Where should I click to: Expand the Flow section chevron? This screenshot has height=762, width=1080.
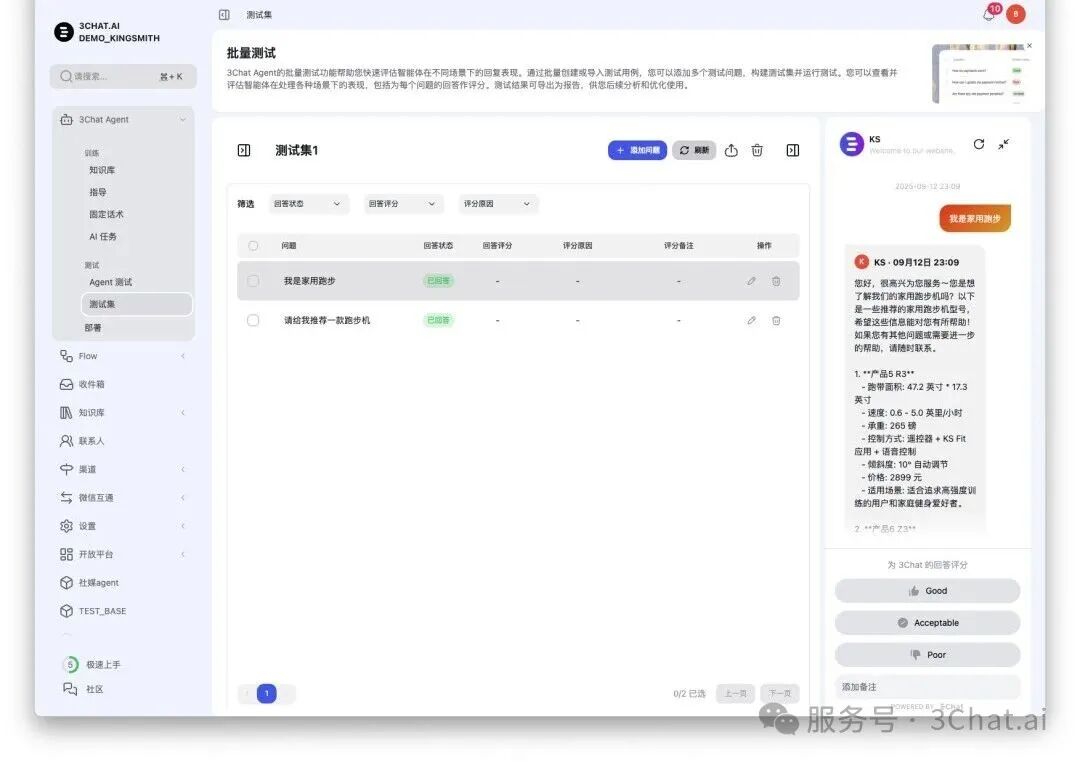(x=183, y=356)
